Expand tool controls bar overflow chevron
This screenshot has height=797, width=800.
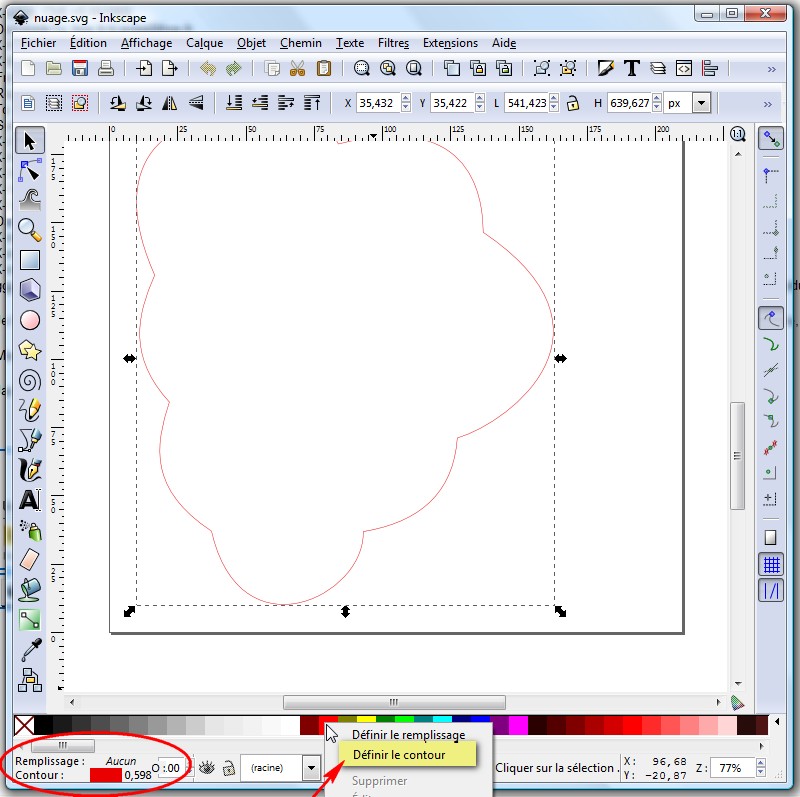click(x=767, y=105)
